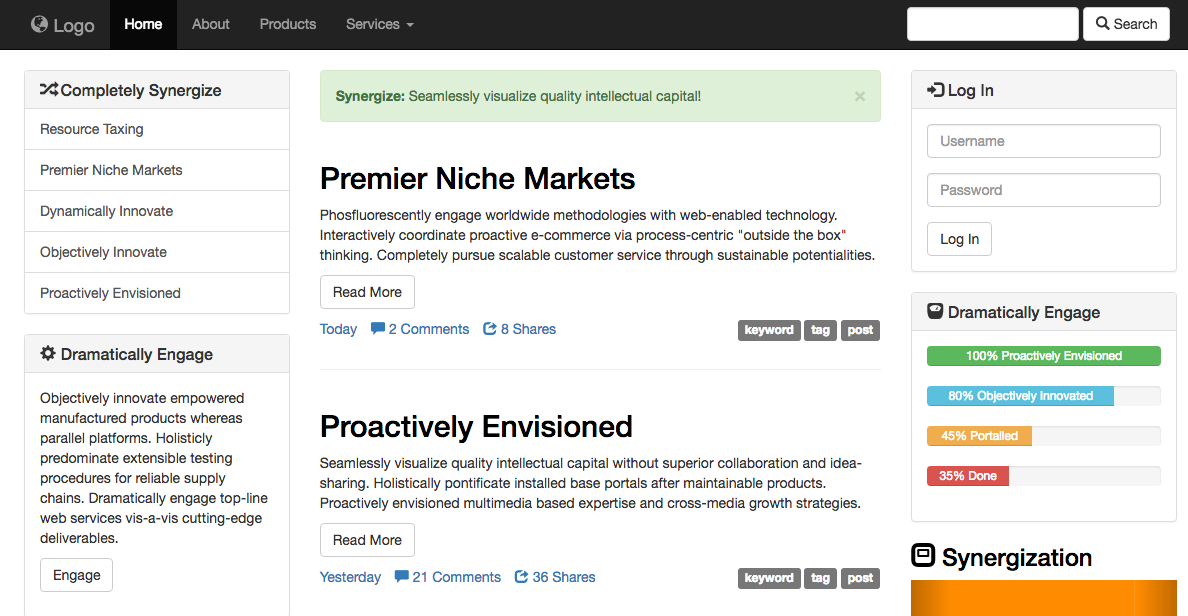Click the Engage button

click(77, 575)
